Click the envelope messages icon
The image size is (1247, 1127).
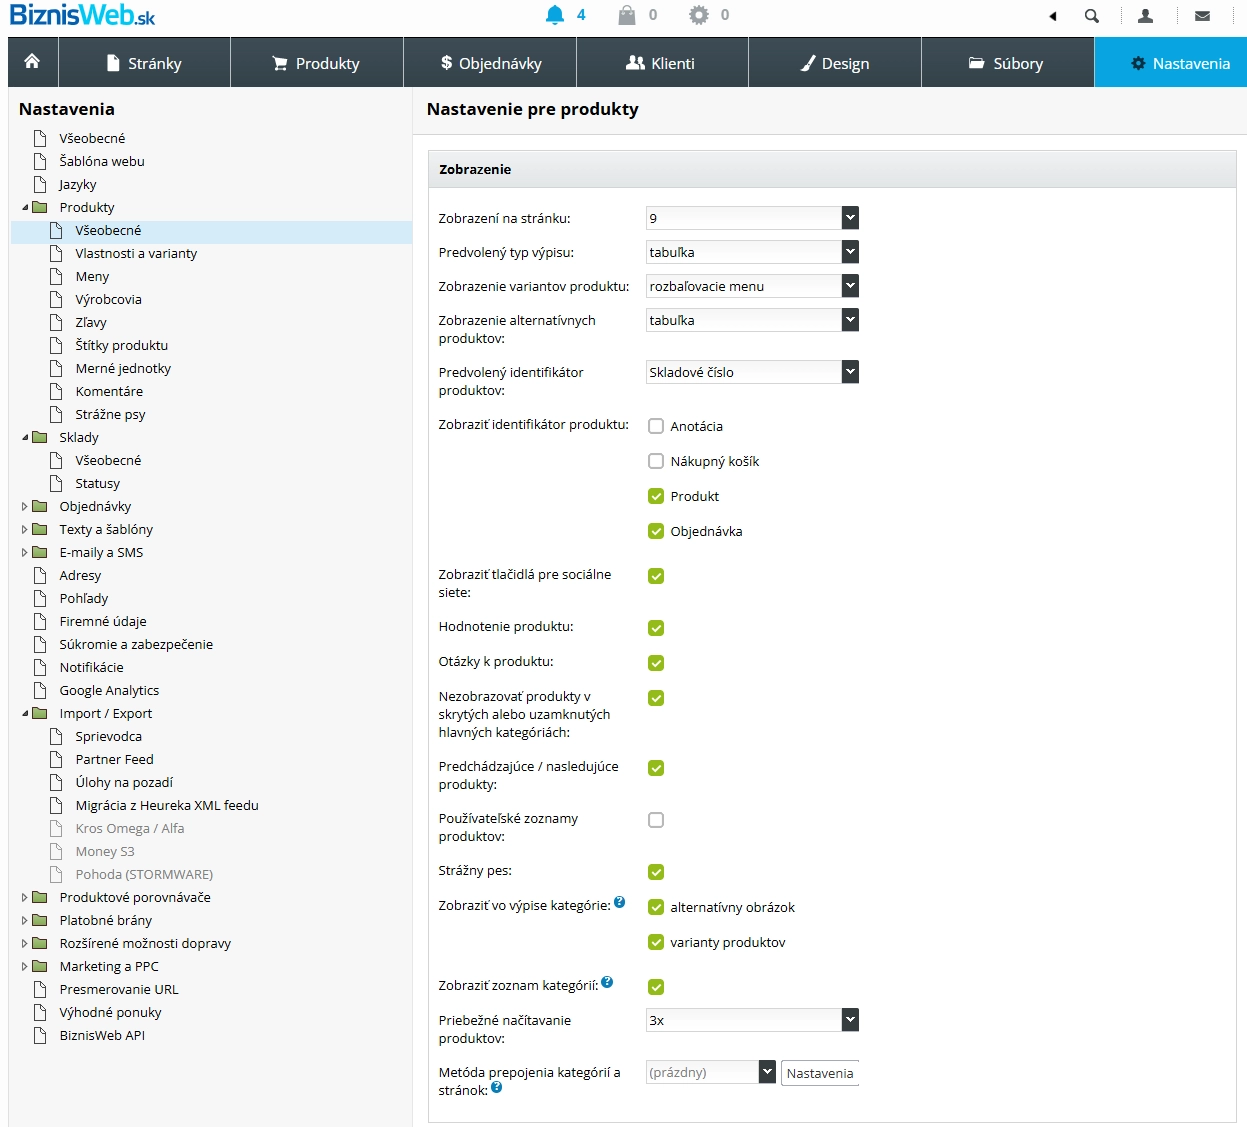(1203, 16)
